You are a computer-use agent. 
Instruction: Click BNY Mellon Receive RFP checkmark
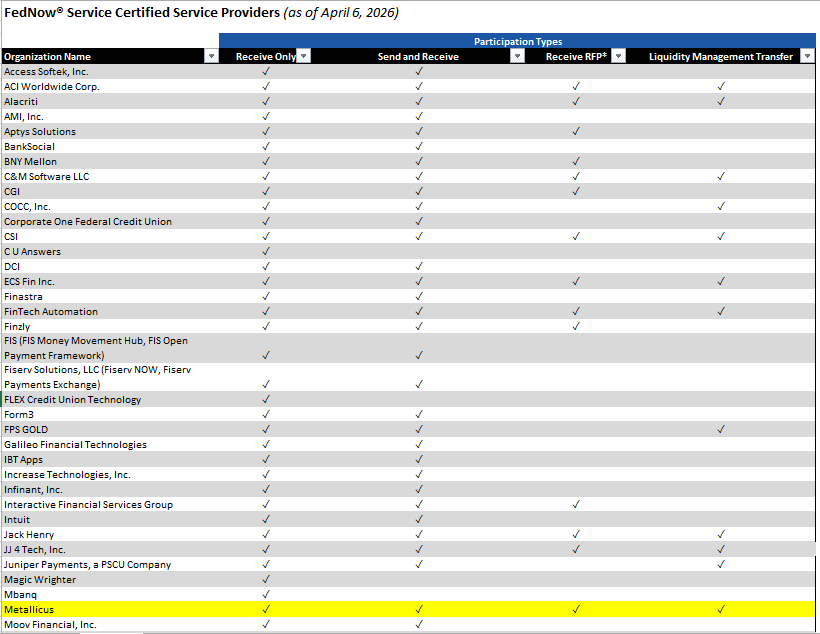click(576, 161)
